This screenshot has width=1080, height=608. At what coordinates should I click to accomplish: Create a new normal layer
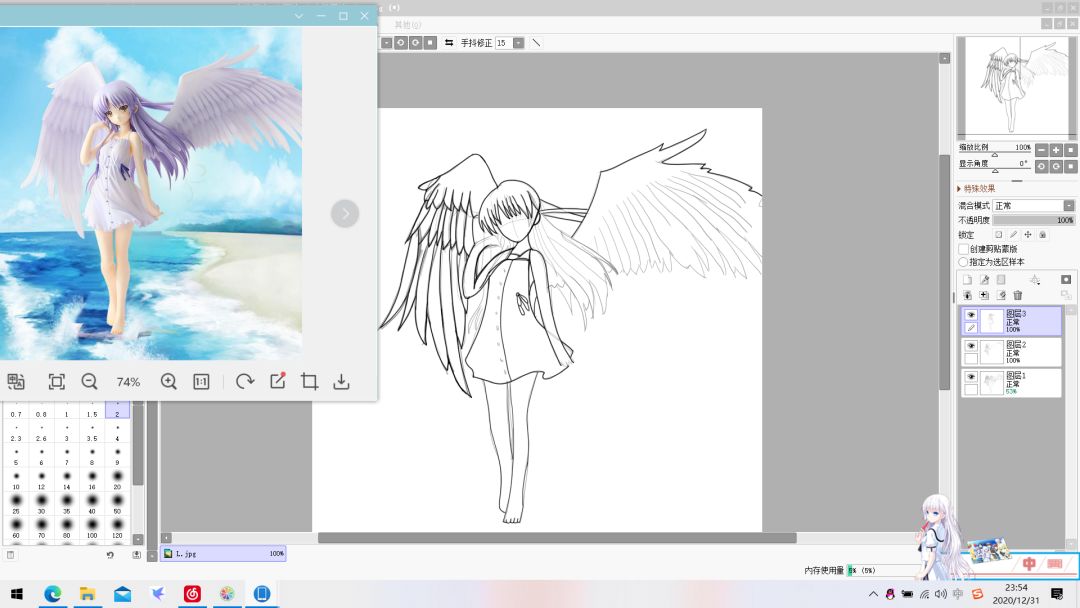(967, 280)
